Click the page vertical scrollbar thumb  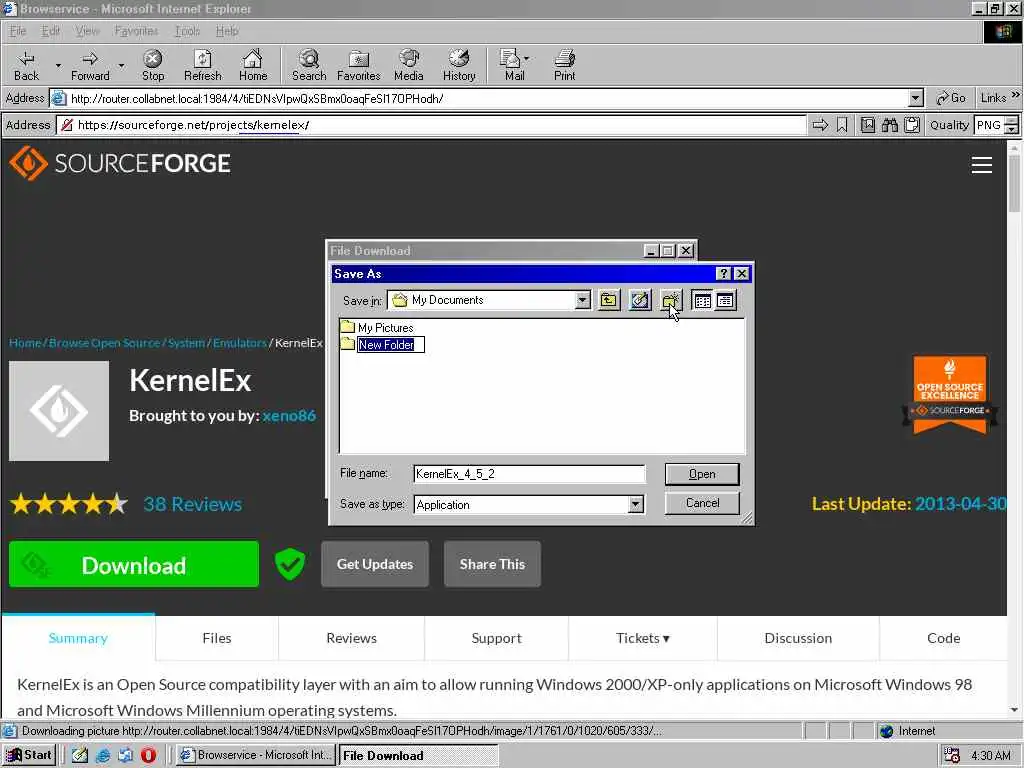click(1014, 183)
